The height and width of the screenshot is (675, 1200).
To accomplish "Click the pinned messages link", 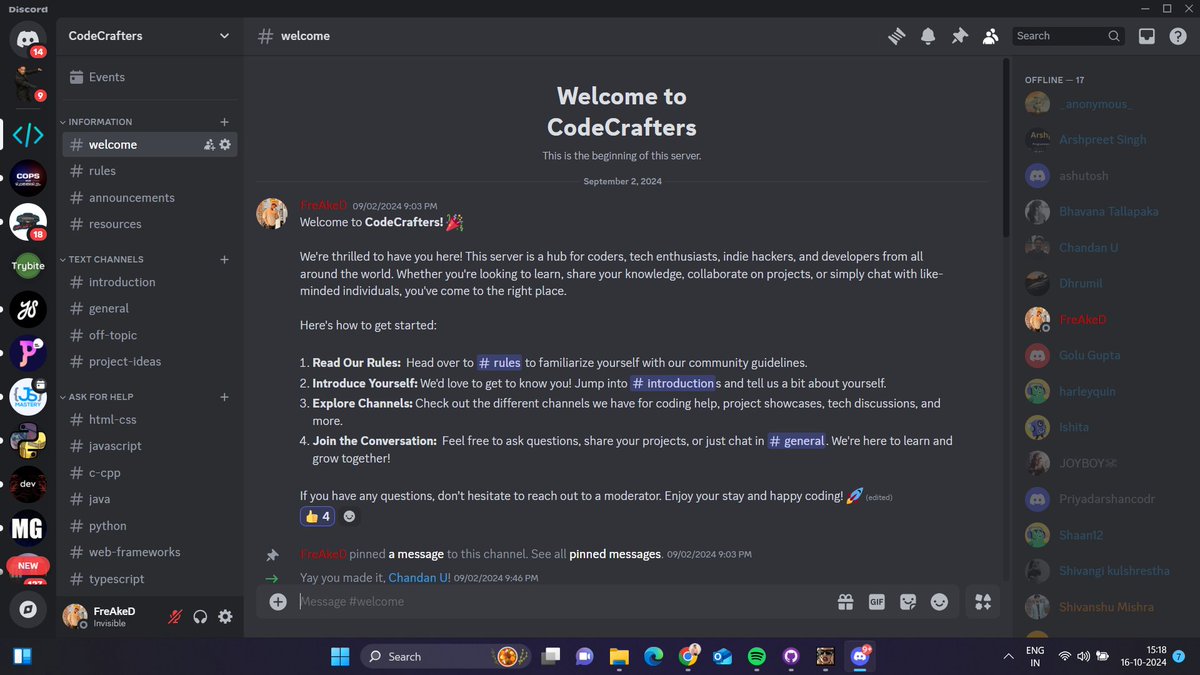I will point(614,554).
